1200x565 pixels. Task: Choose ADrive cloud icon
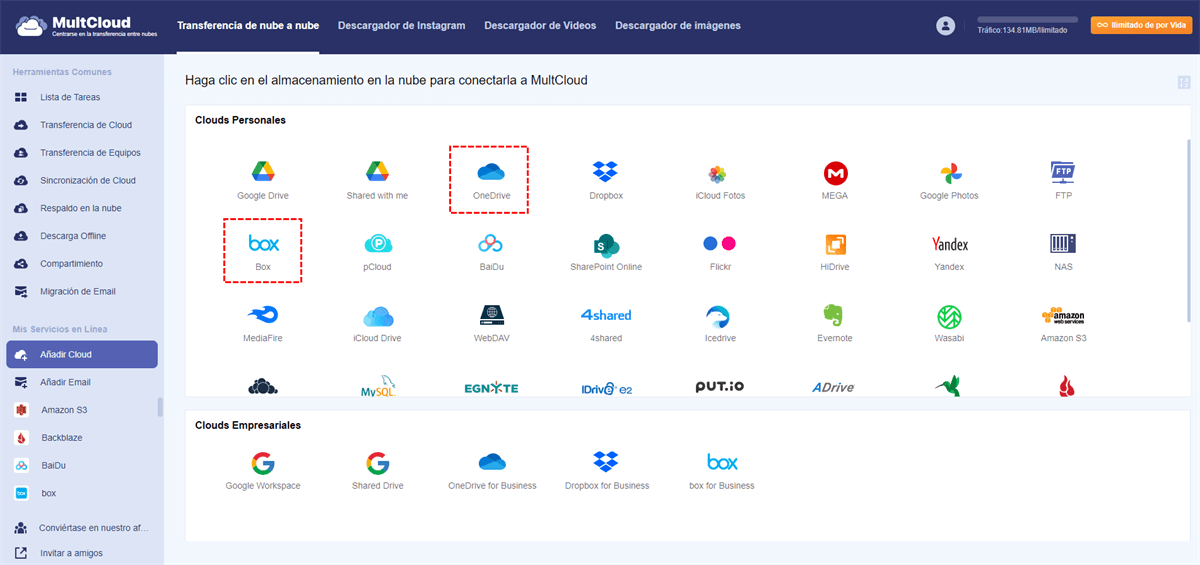coord(835,387)
